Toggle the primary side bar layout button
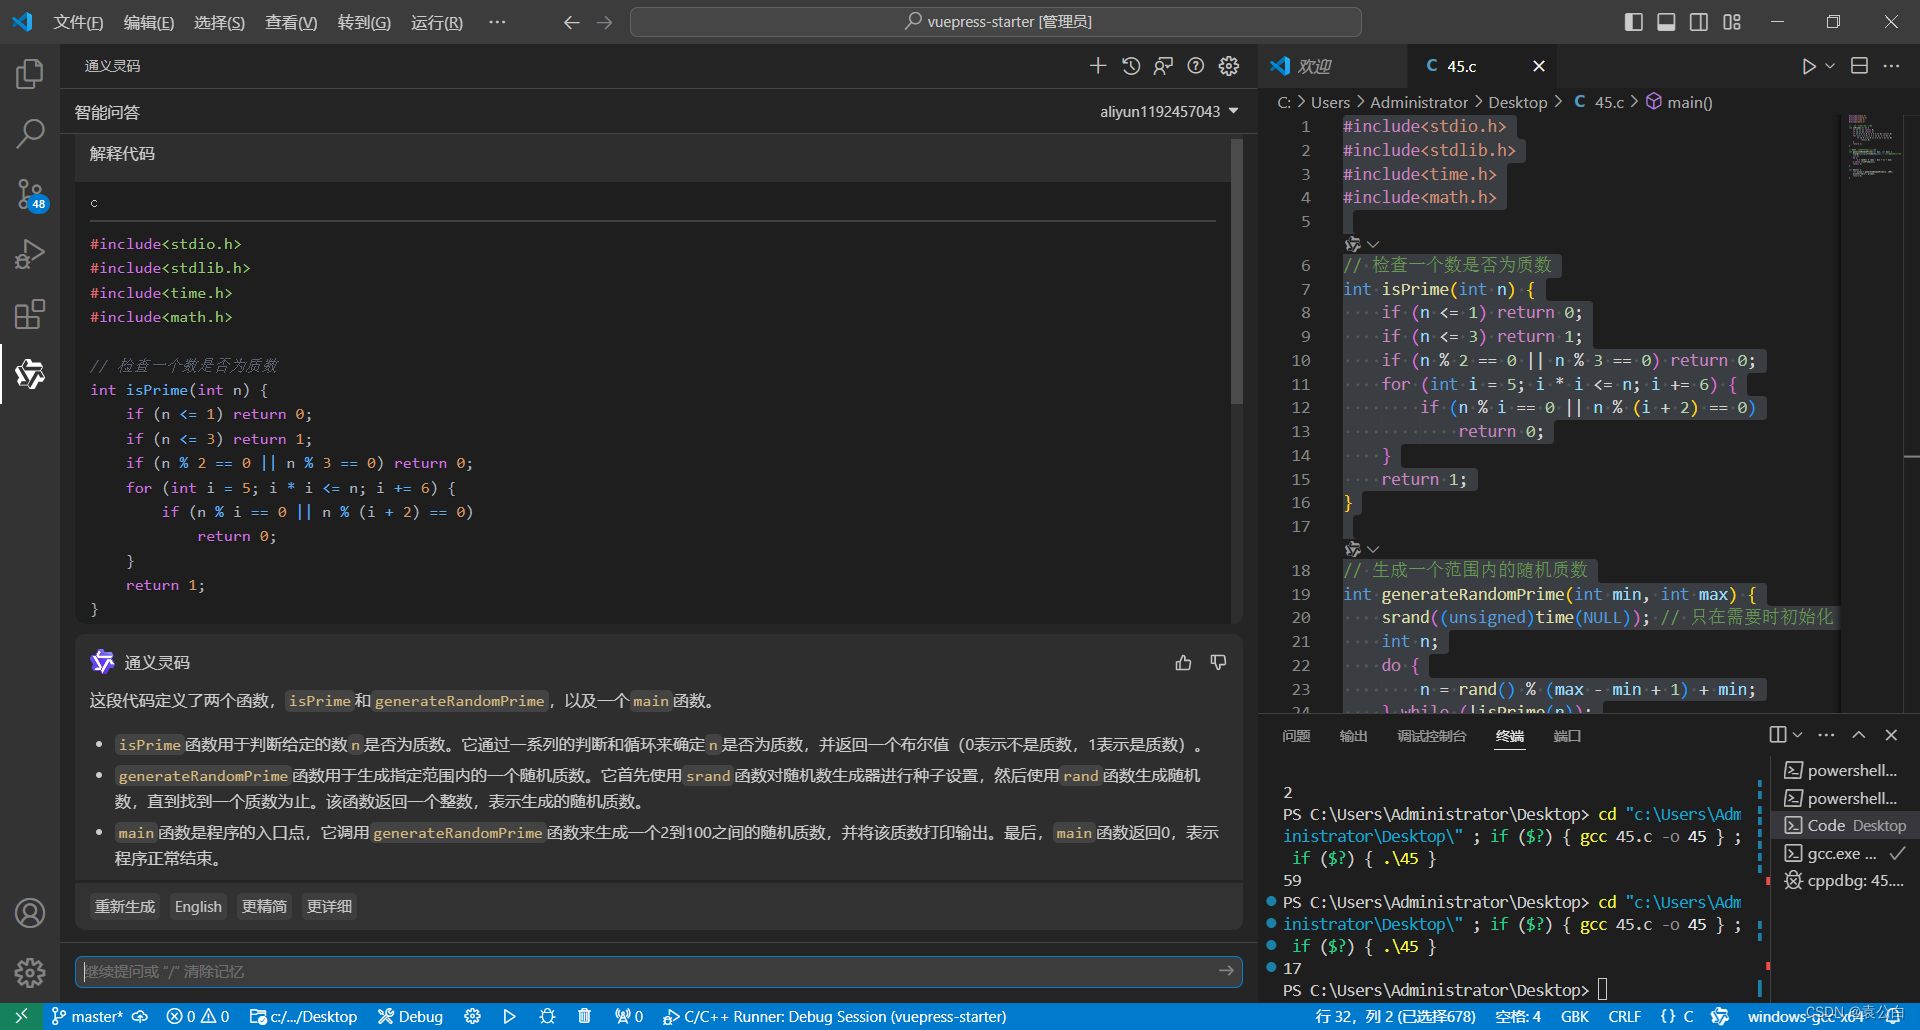 point(1634,22)
